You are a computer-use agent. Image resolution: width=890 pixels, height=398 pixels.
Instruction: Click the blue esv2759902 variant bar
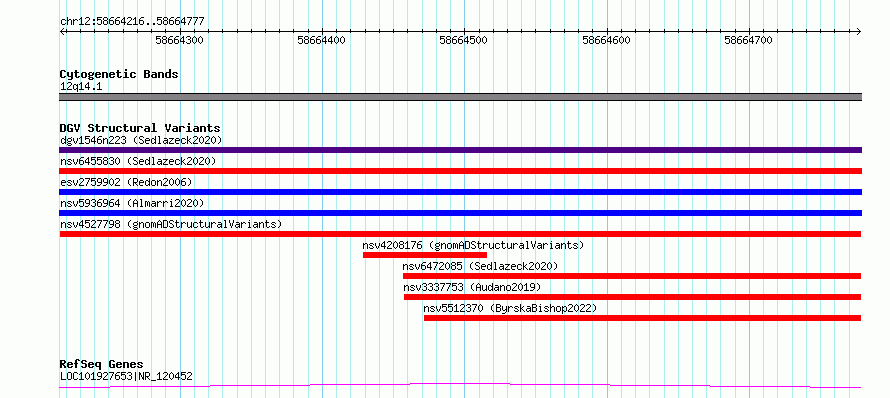[460, 192]
